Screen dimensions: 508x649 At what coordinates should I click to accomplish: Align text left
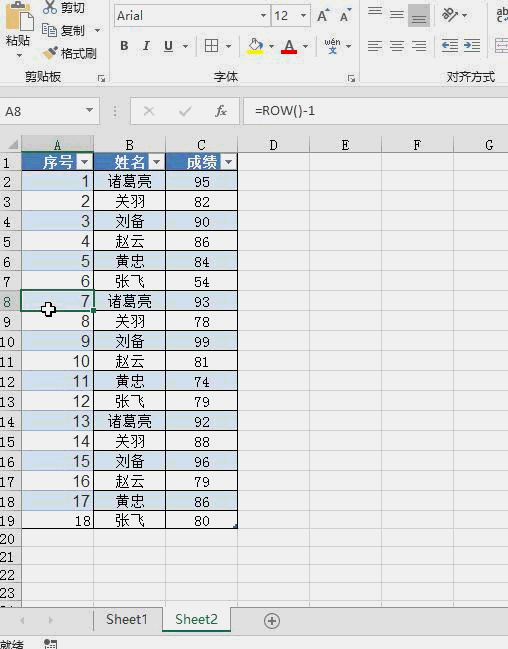pyautogui.click(x=375, y=46)
